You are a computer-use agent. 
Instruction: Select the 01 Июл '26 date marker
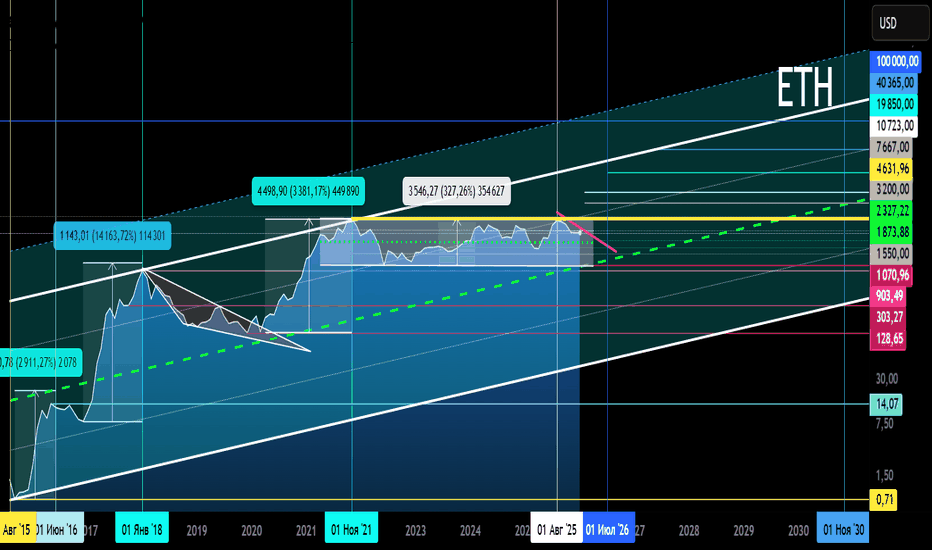tap(609, 529)
